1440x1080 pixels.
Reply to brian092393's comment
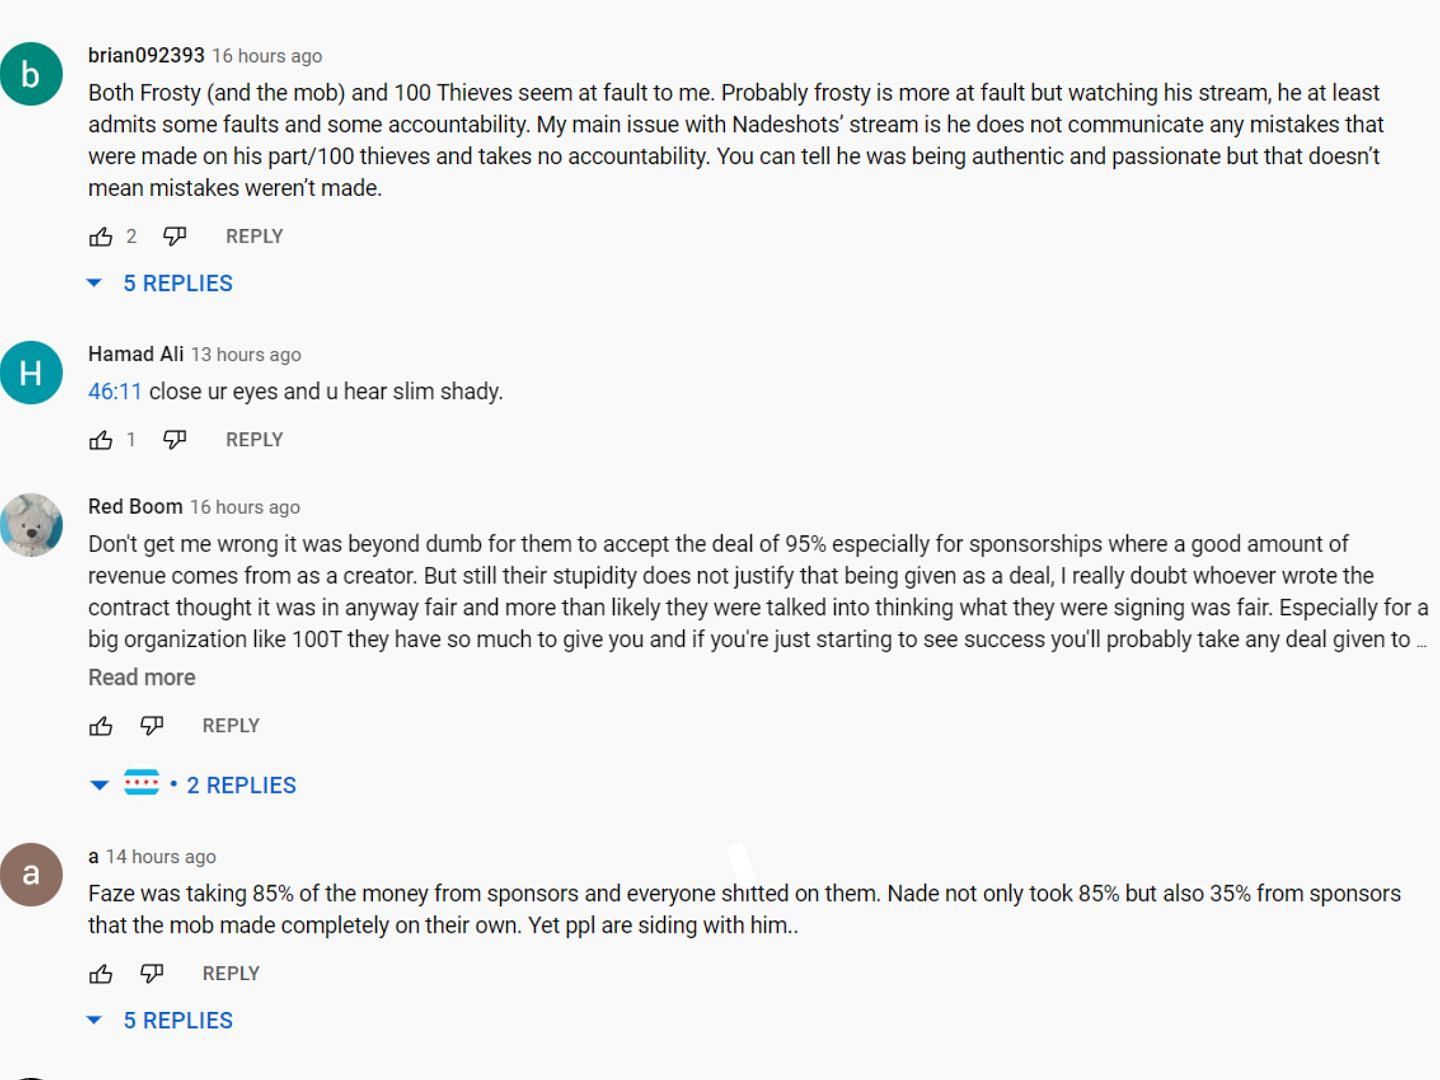point(254,237)
